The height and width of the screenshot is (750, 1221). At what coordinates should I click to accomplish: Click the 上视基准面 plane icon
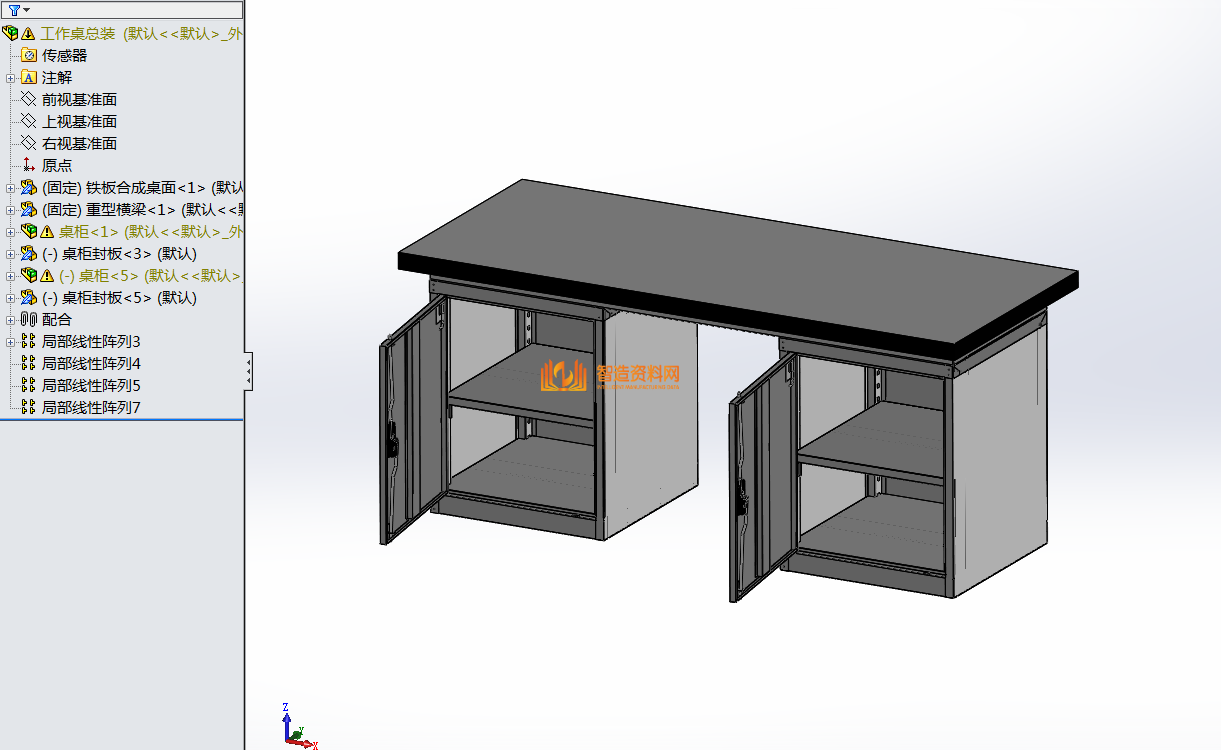(29, 121)
